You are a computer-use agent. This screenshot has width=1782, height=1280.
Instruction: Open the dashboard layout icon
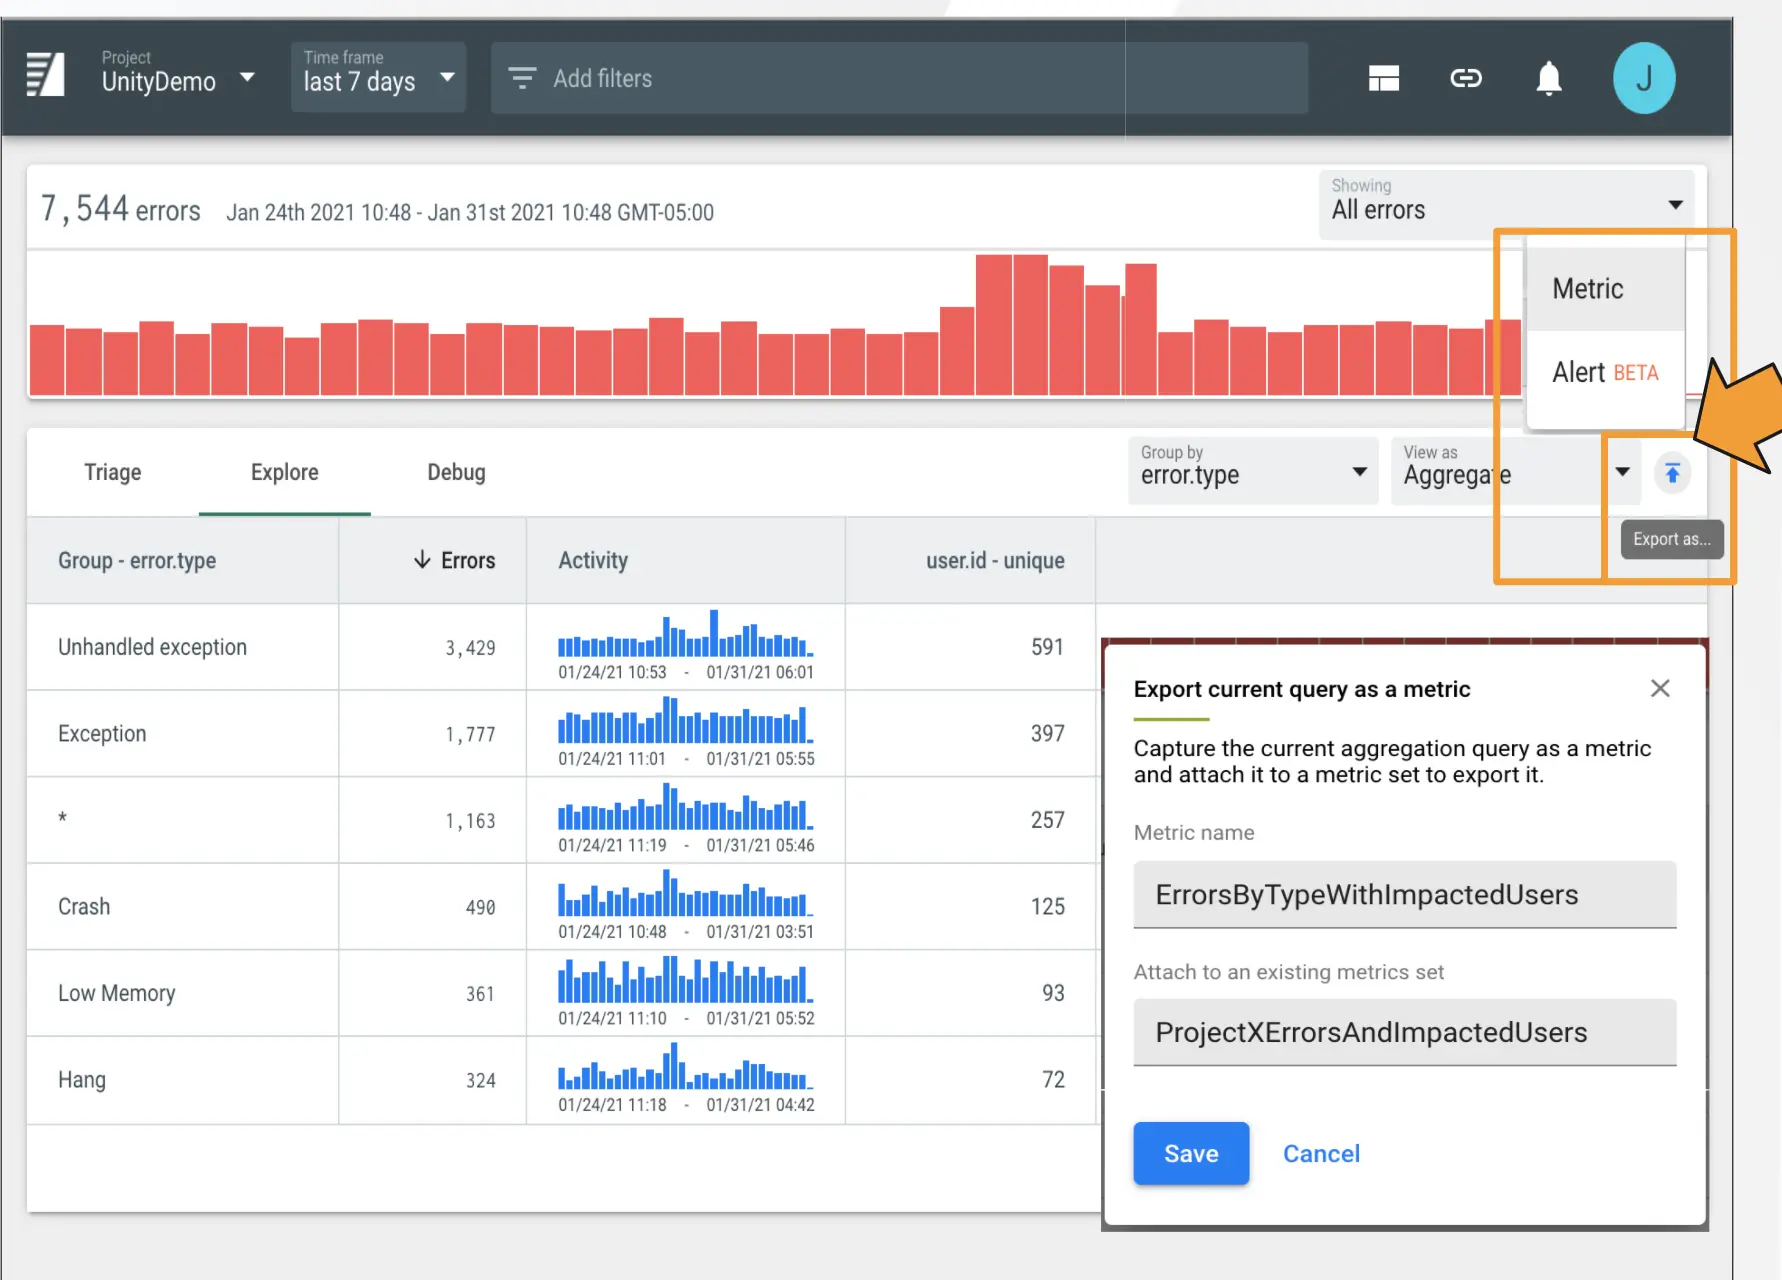click(x=1383, y=78)
